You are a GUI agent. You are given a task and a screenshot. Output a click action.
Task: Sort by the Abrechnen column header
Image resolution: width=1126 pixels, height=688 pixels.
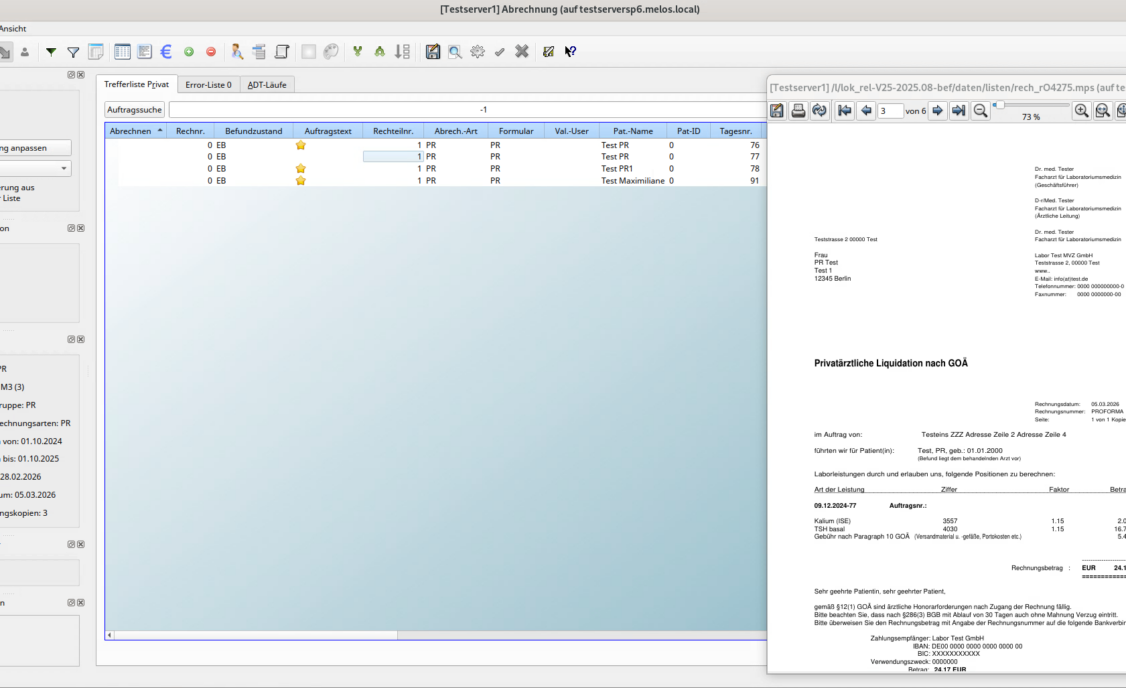point(135,131)
